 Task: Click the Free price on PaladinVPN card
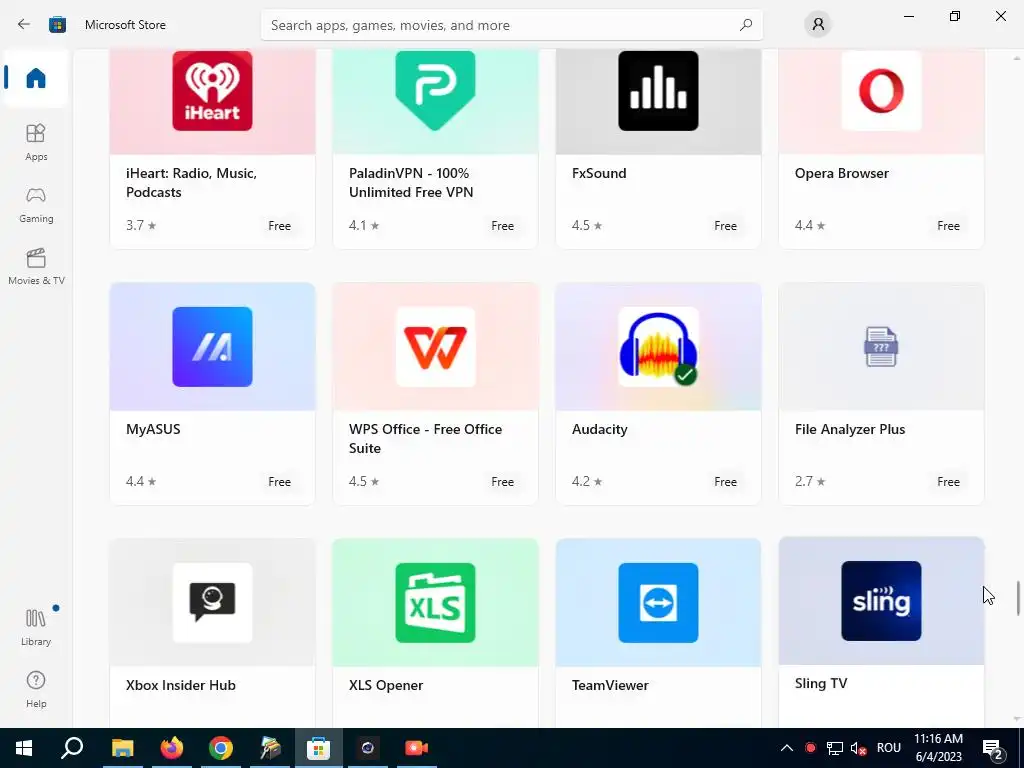[502, 225]
